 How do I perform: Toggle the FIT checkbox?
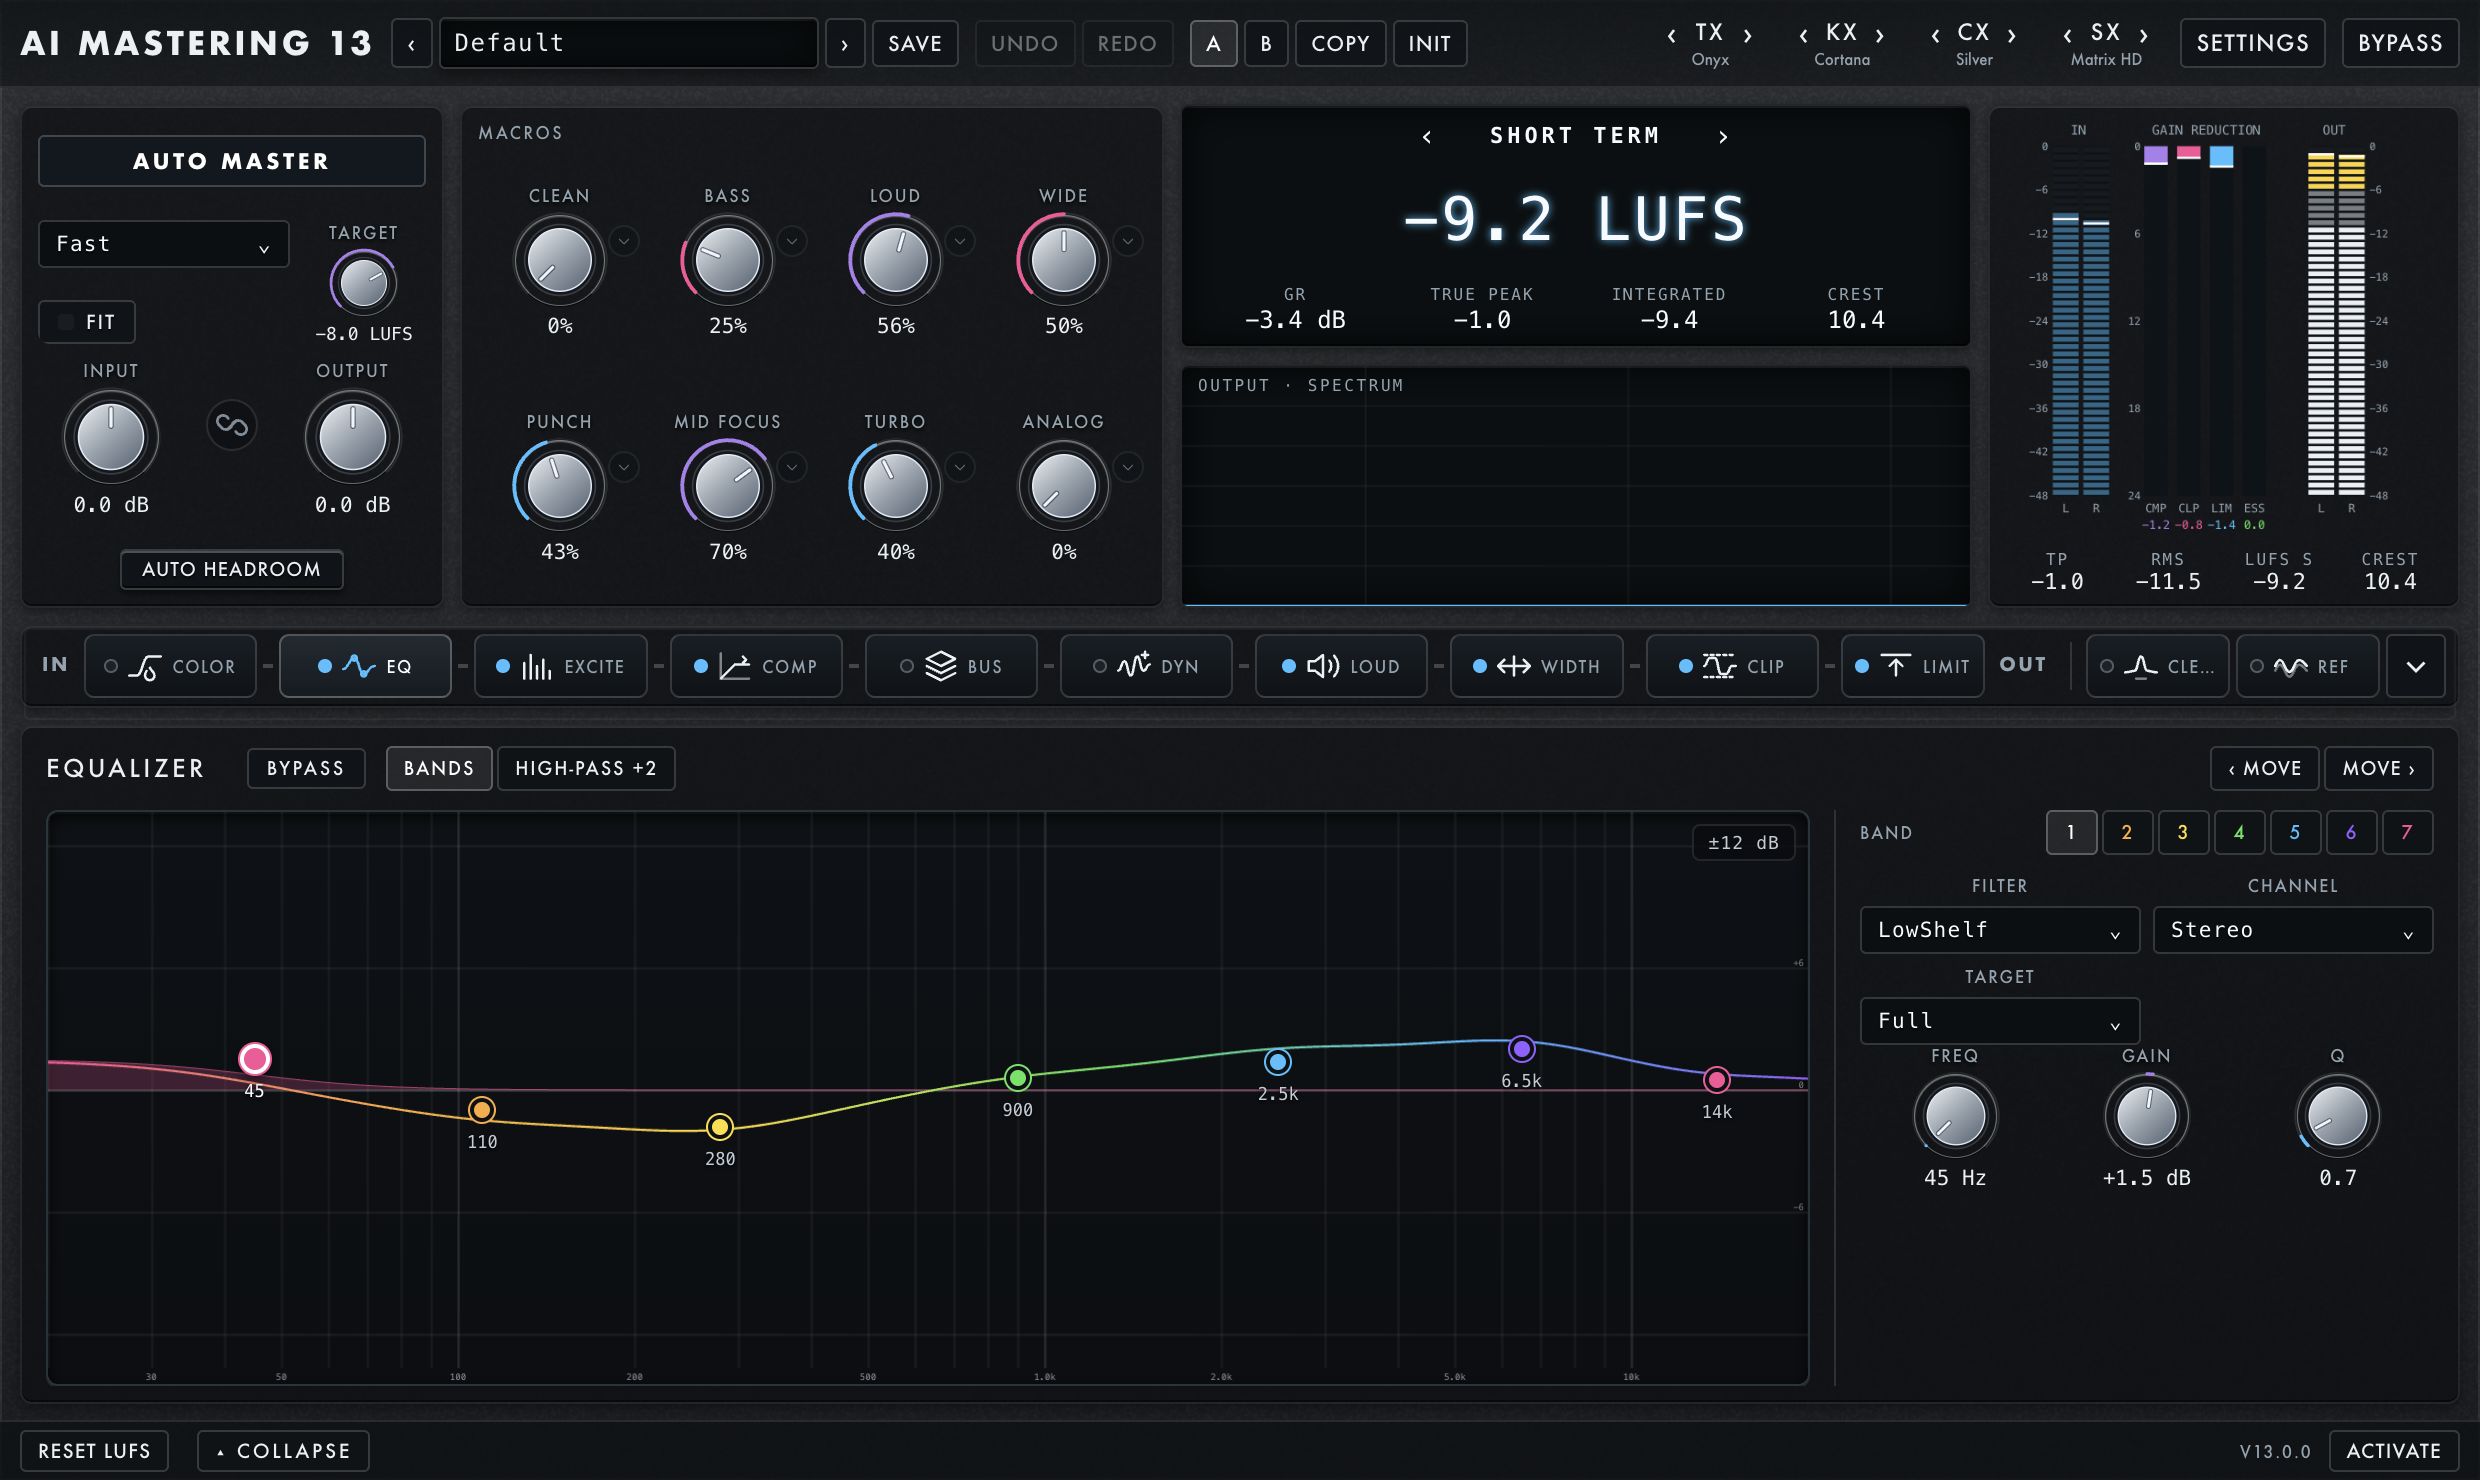pos(66,322)
